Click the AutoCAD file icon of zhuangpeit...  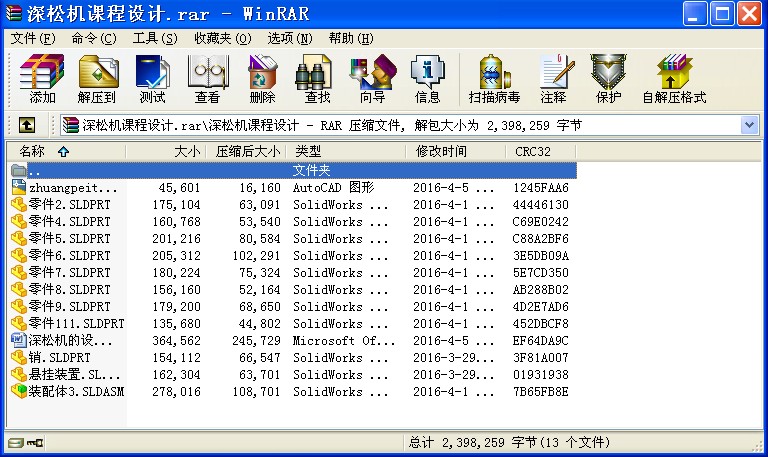point(19,187)
